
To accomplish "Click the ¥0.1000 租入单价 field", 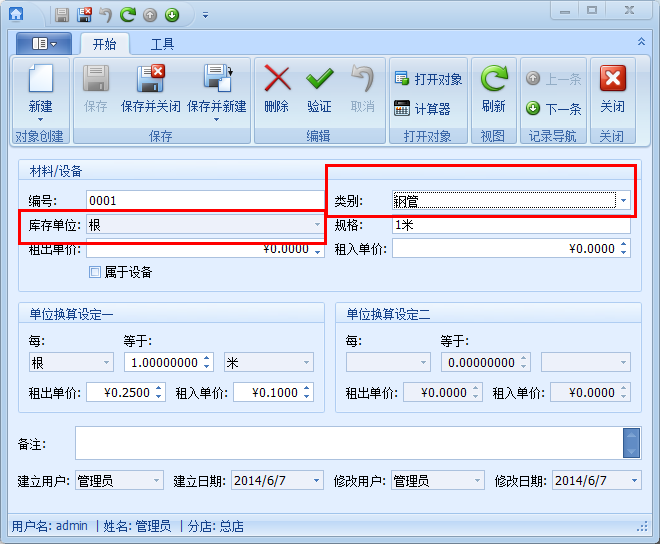I will coord(274,392).
